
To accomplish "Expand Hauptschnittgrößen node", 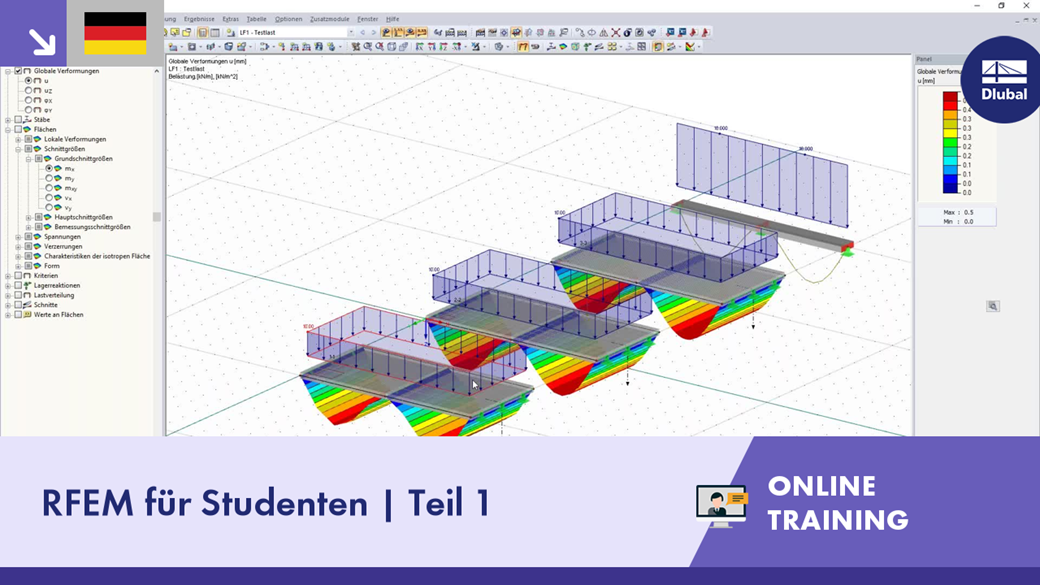I will 29,218.
